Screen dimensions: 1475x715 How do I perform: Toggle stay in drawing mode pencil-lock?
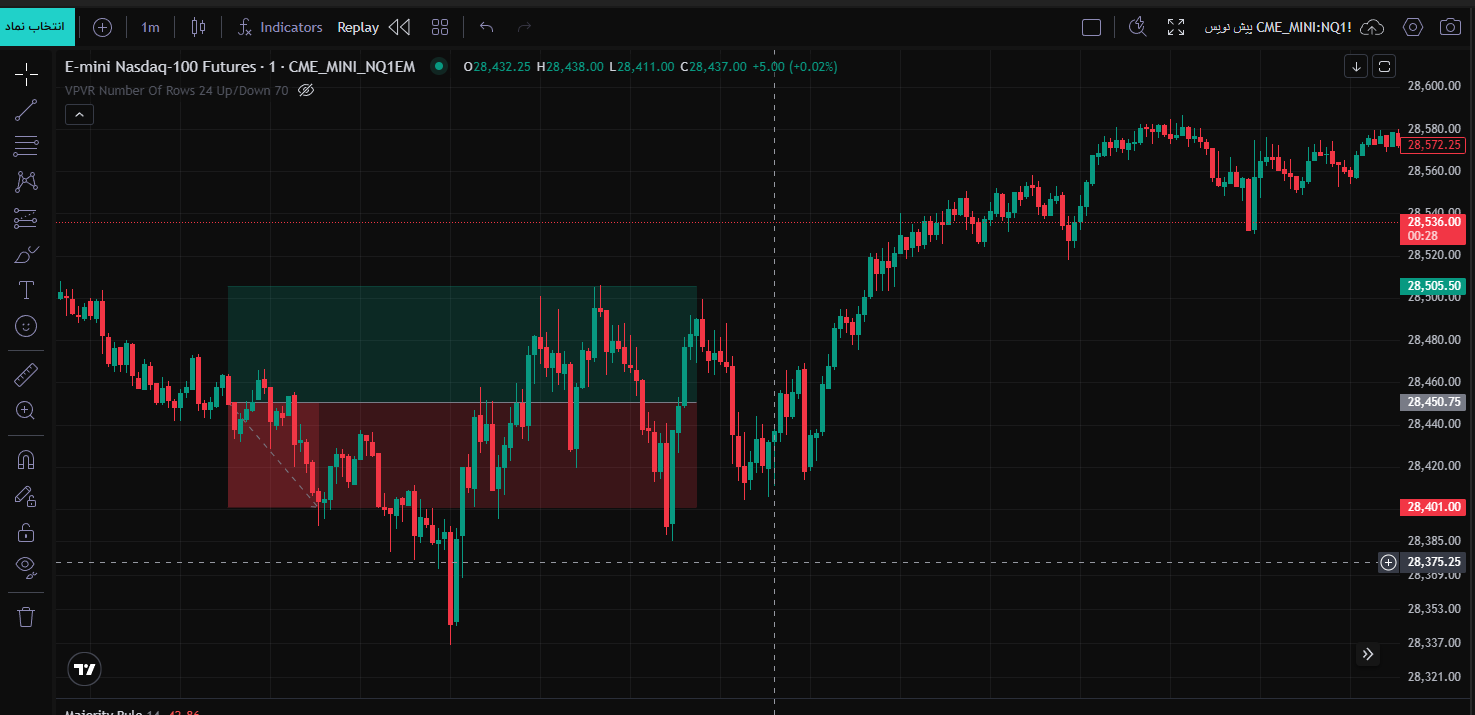click(27, 496)
